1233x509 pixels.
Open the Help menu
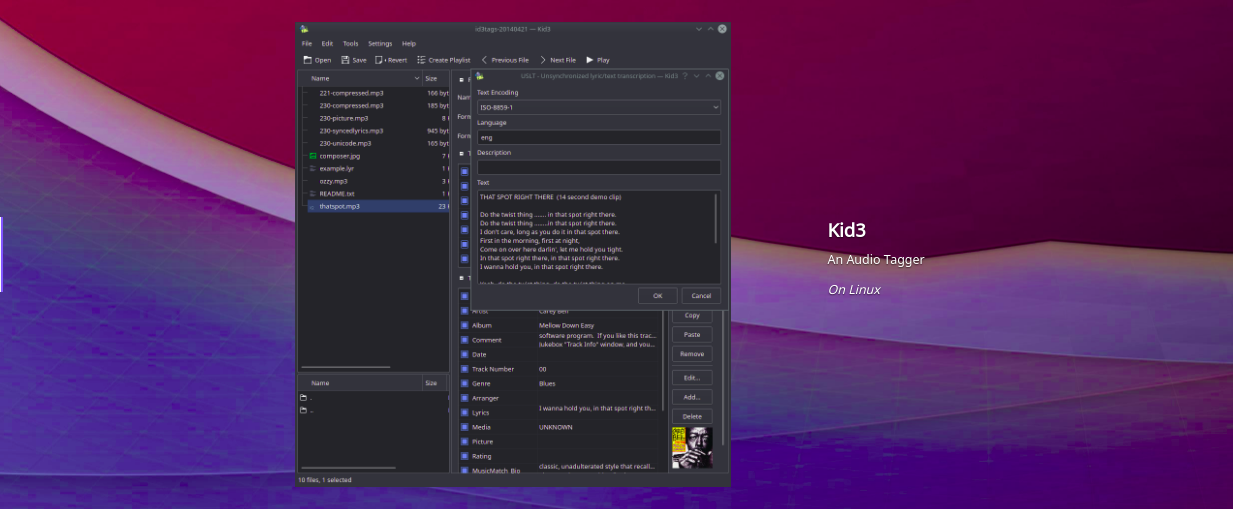click(409, 44)
